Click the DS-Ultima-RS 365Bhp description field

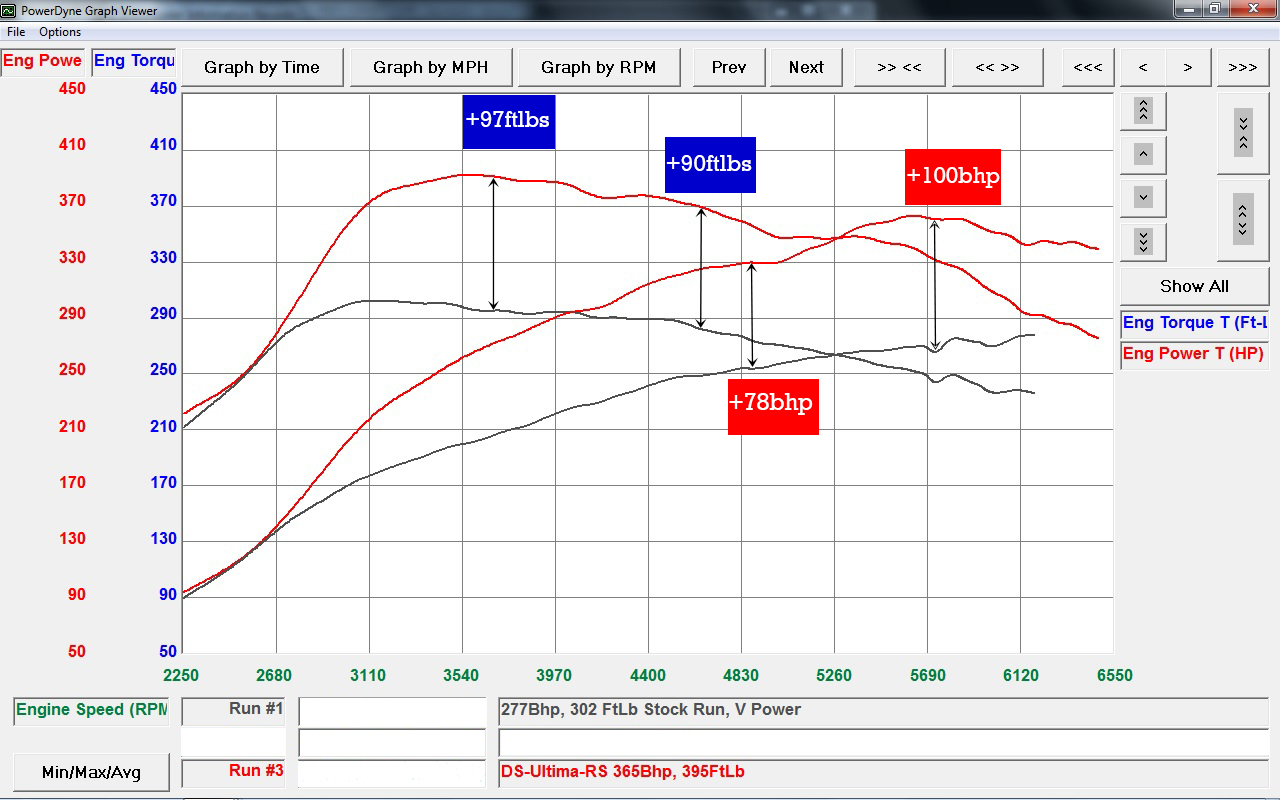point(883,772)
